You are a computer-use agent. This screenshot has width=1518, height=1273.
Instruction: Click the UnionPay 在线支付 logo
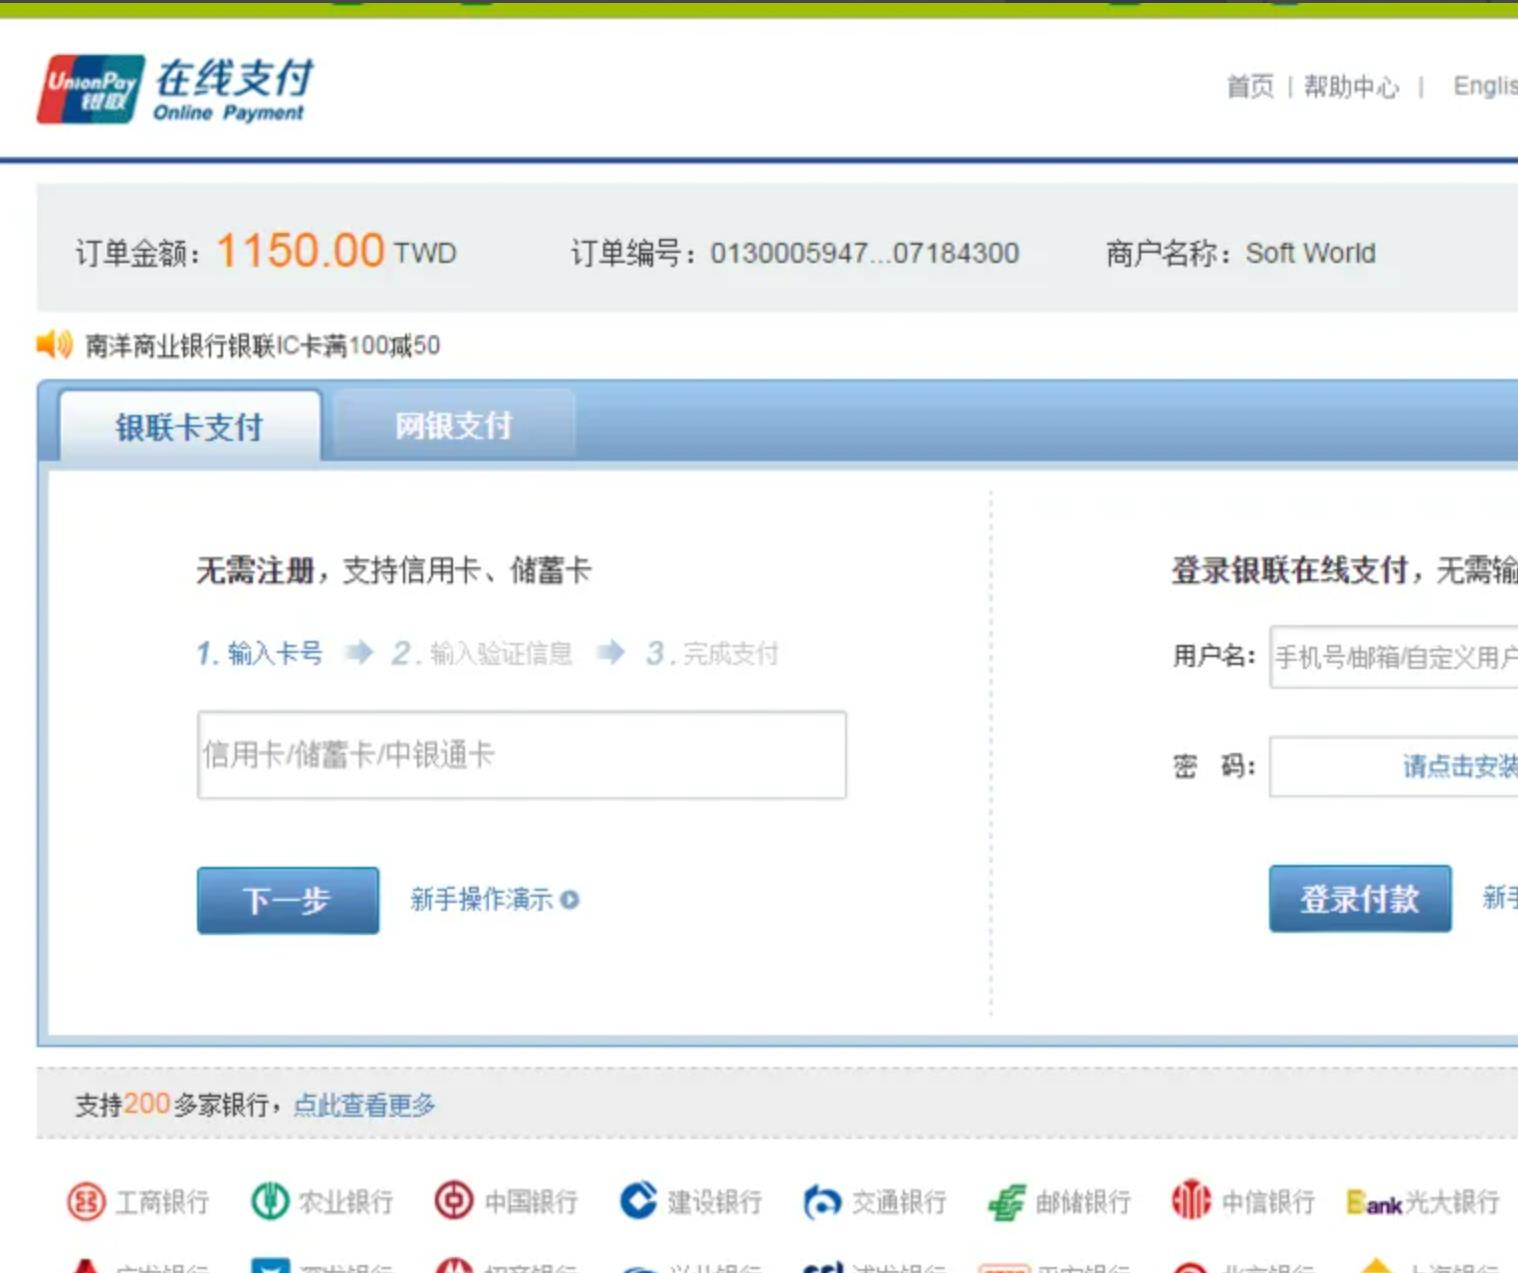[x=170, y=90]
